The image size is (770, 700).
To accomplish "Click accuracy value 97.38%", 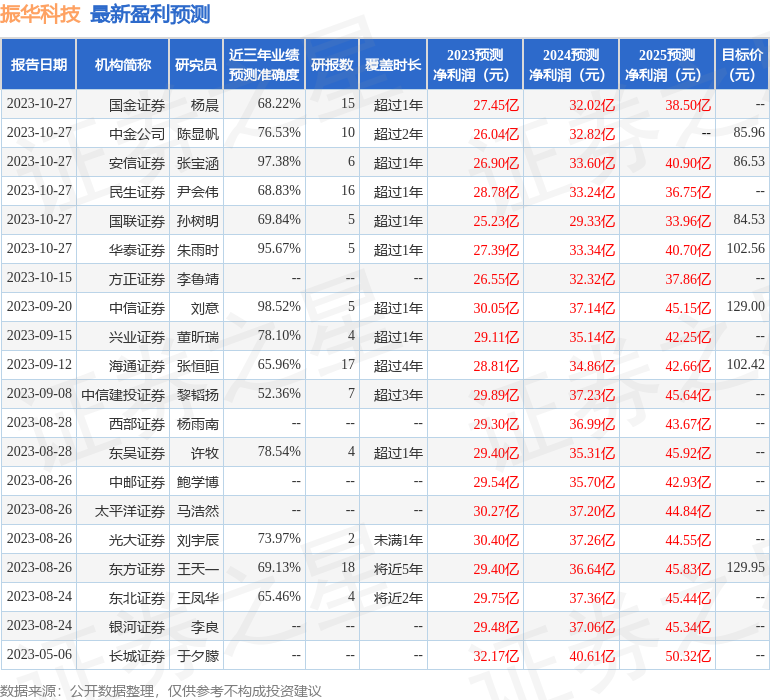I will (279, 161).
